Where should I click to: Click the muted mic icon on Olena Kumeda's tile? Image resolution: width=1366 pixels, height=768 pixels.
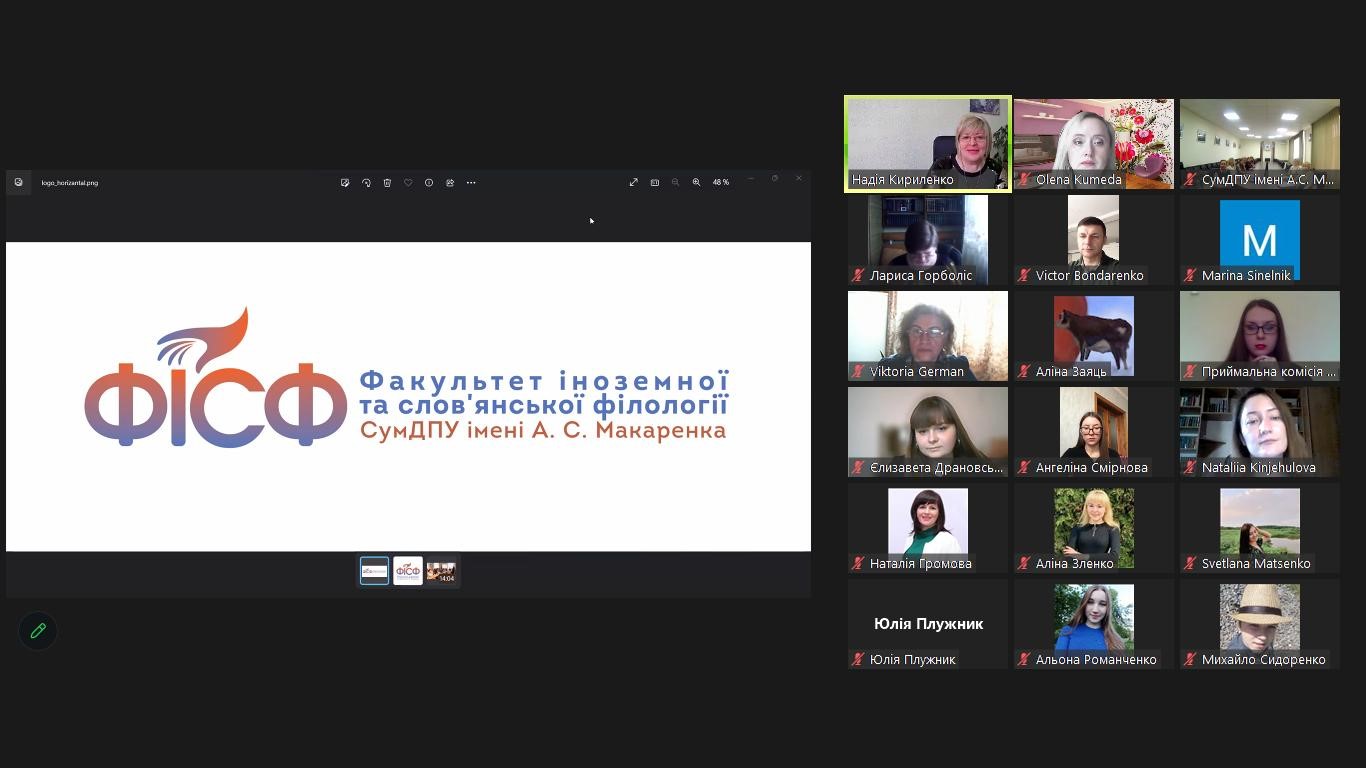tap(1024, 180)
